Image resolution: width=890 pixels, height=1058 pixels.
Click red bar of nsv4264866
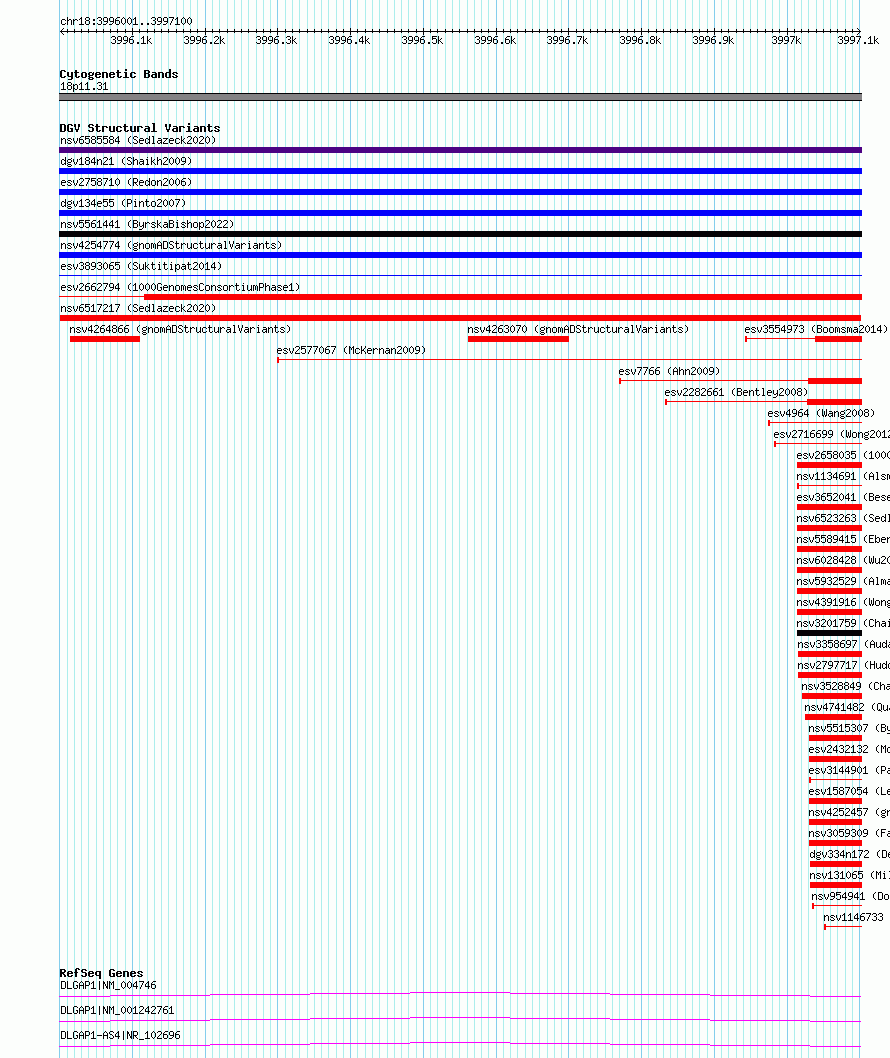[105, 339]
